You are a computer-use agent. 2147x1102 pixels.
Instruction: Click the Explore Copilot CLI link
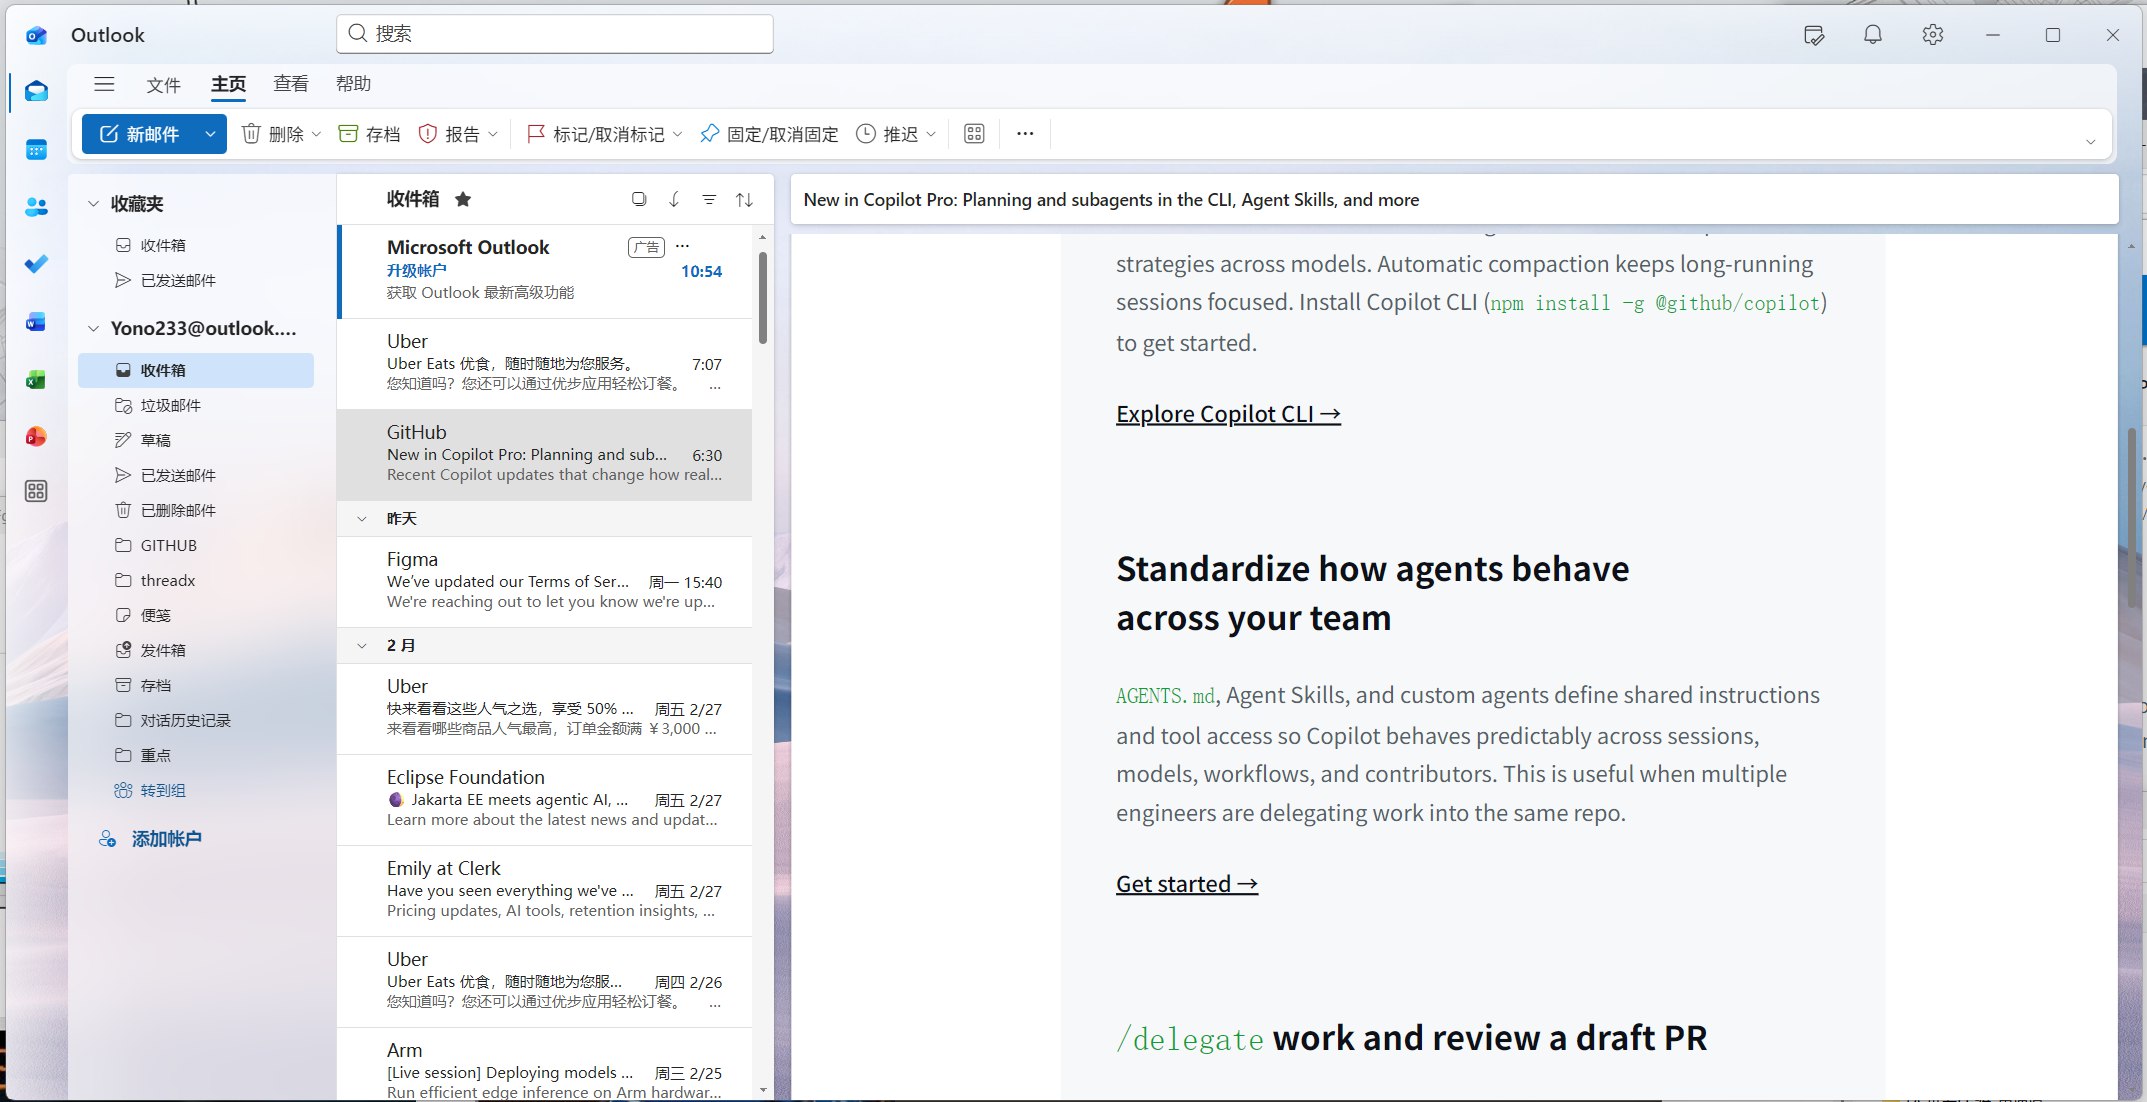(x=1227, y=414)
